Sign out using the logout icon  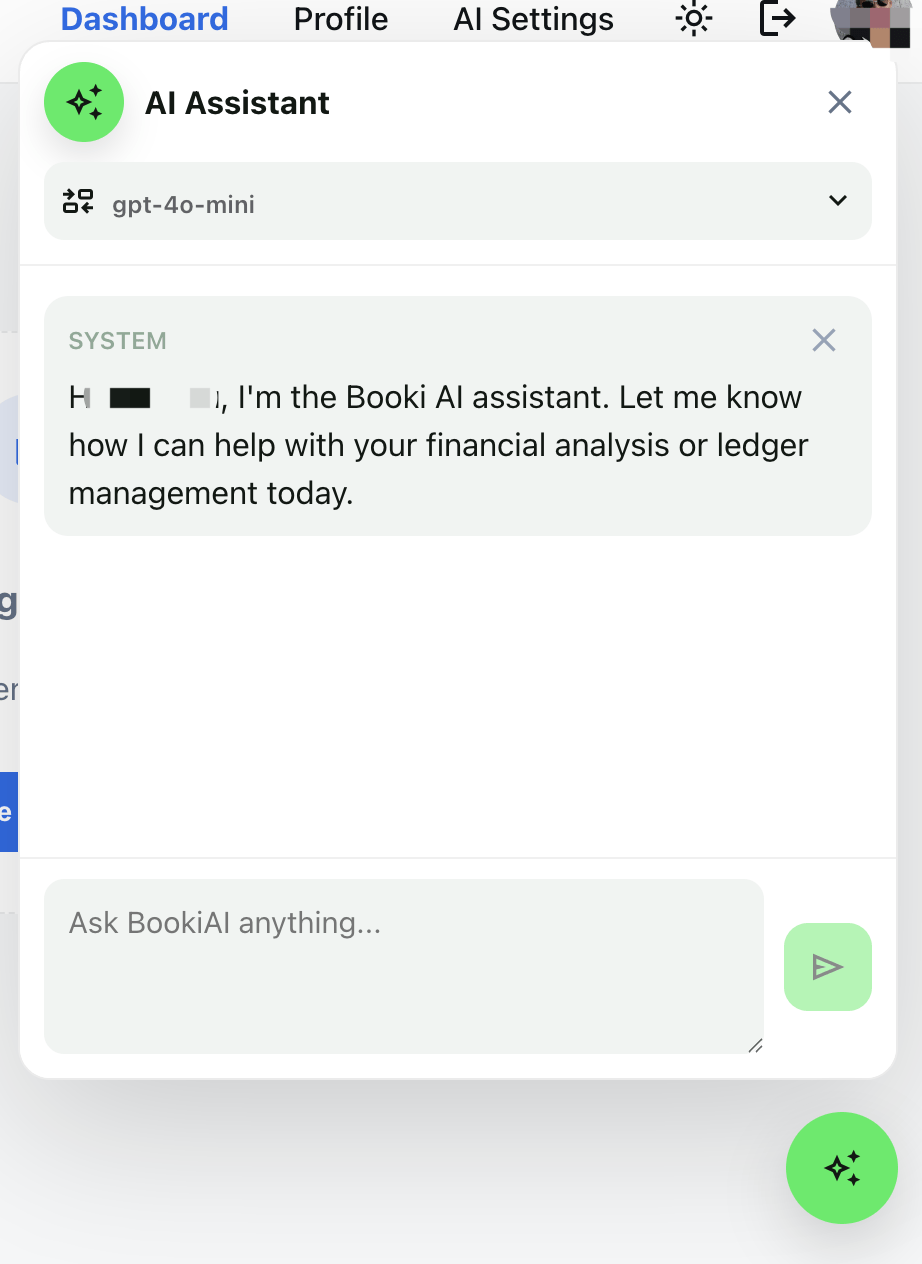pos(778,19)
